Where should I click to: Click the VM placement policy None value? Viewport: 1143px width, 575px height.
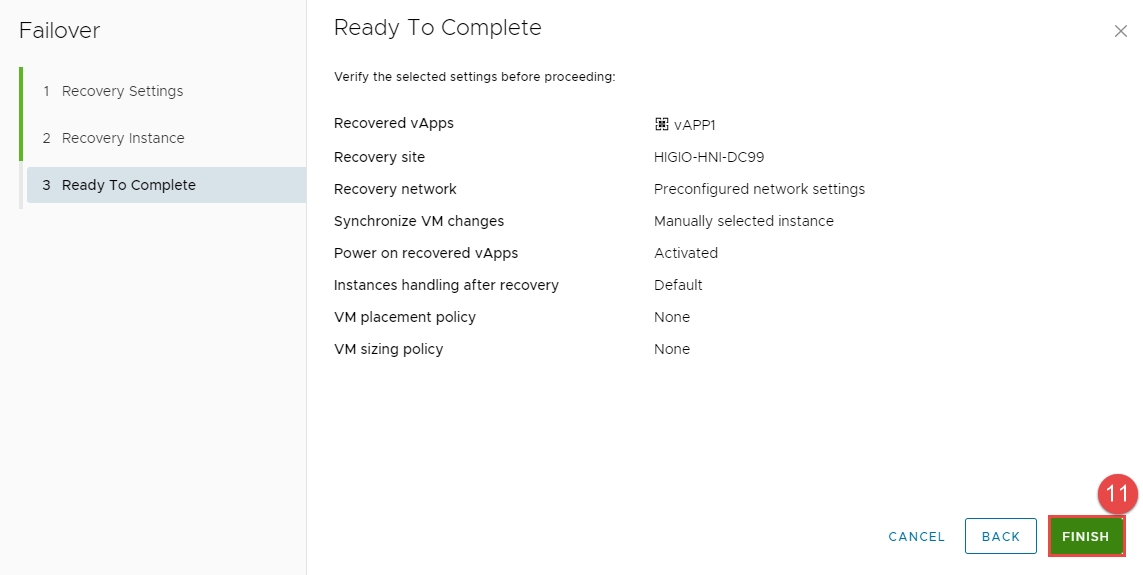[672, 317]
